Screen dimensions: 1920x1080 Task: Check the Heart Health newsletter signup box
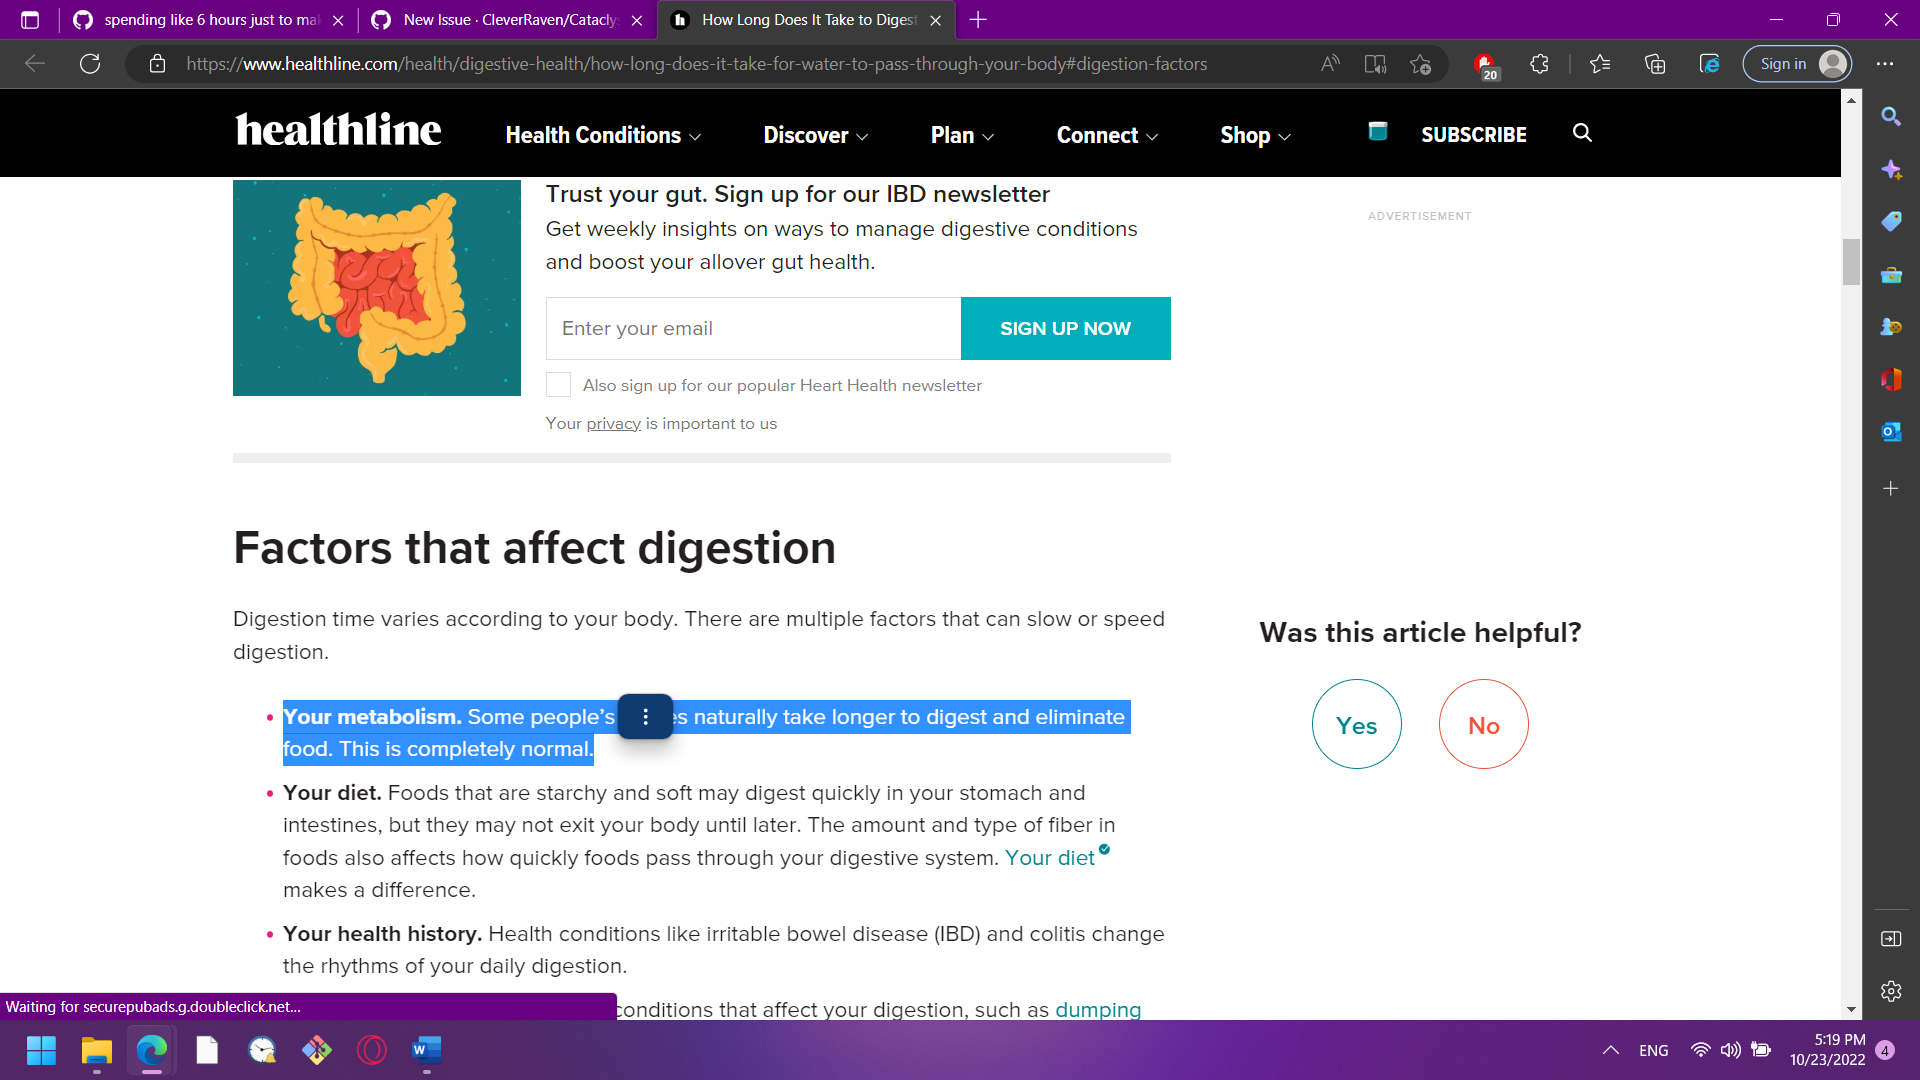coord(558,384)
